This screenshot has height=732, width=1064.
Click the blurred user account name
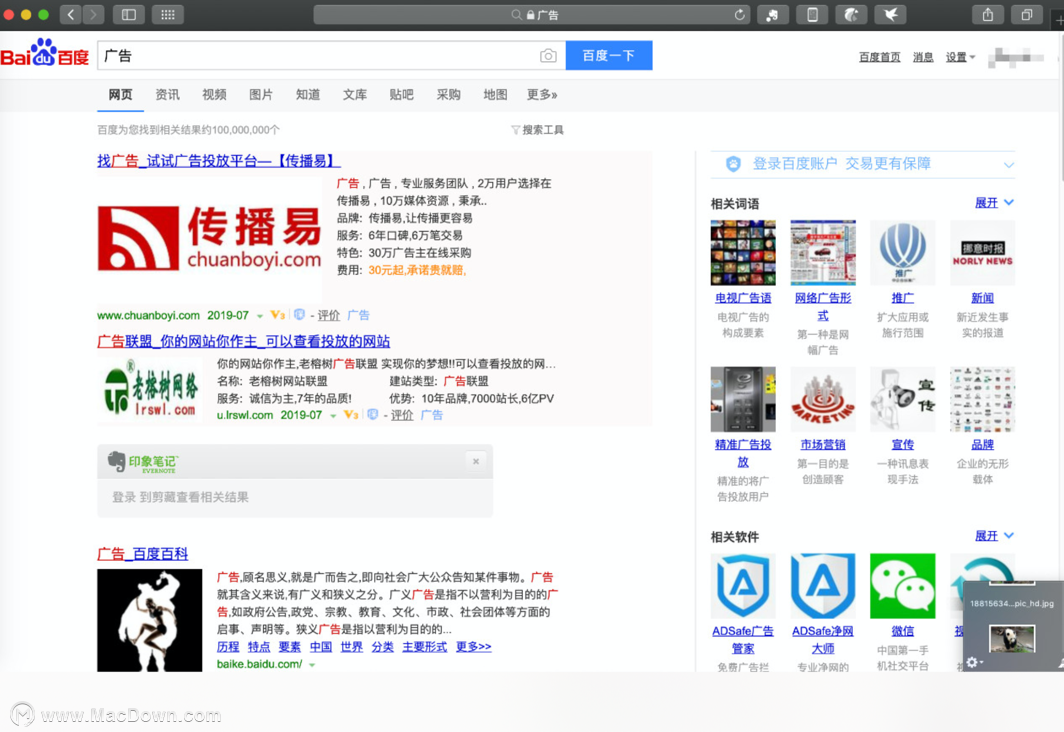pyautogui.click(x=1016, y=58)
